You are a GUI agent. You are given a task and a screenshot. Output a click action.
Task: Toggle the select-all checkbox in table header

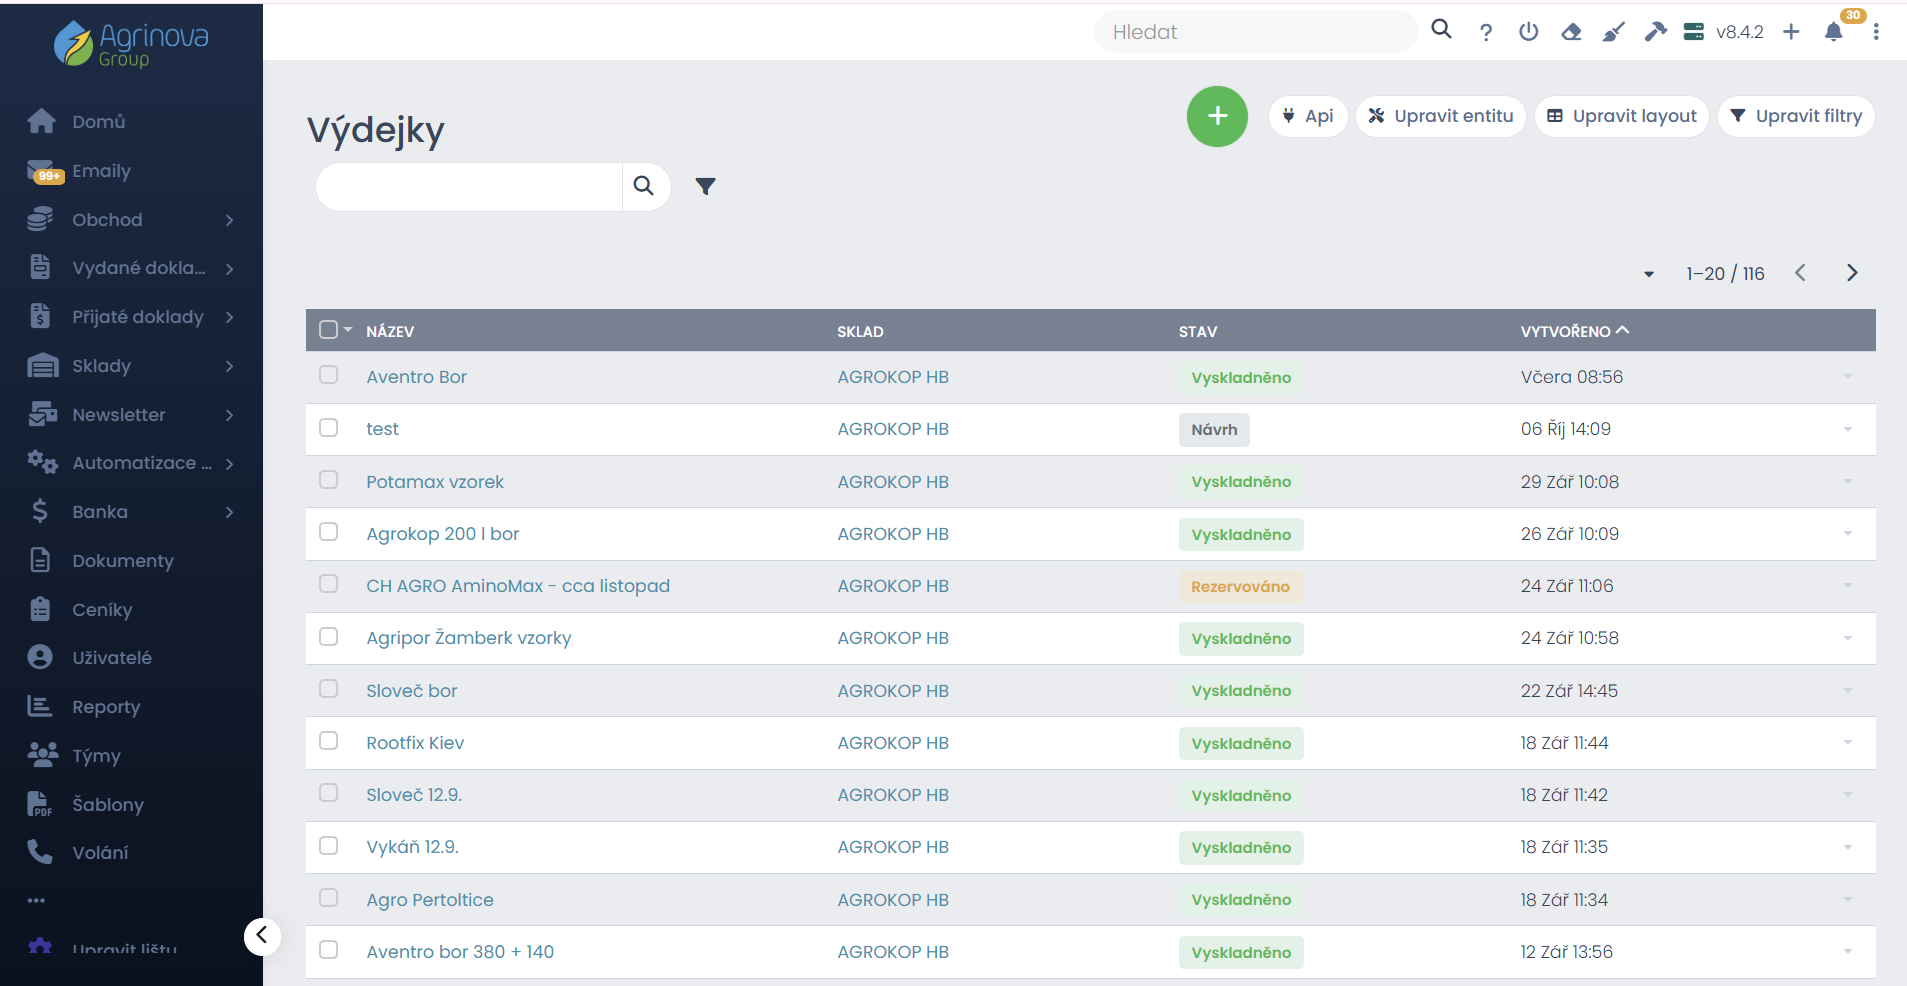tap(328, 330)
